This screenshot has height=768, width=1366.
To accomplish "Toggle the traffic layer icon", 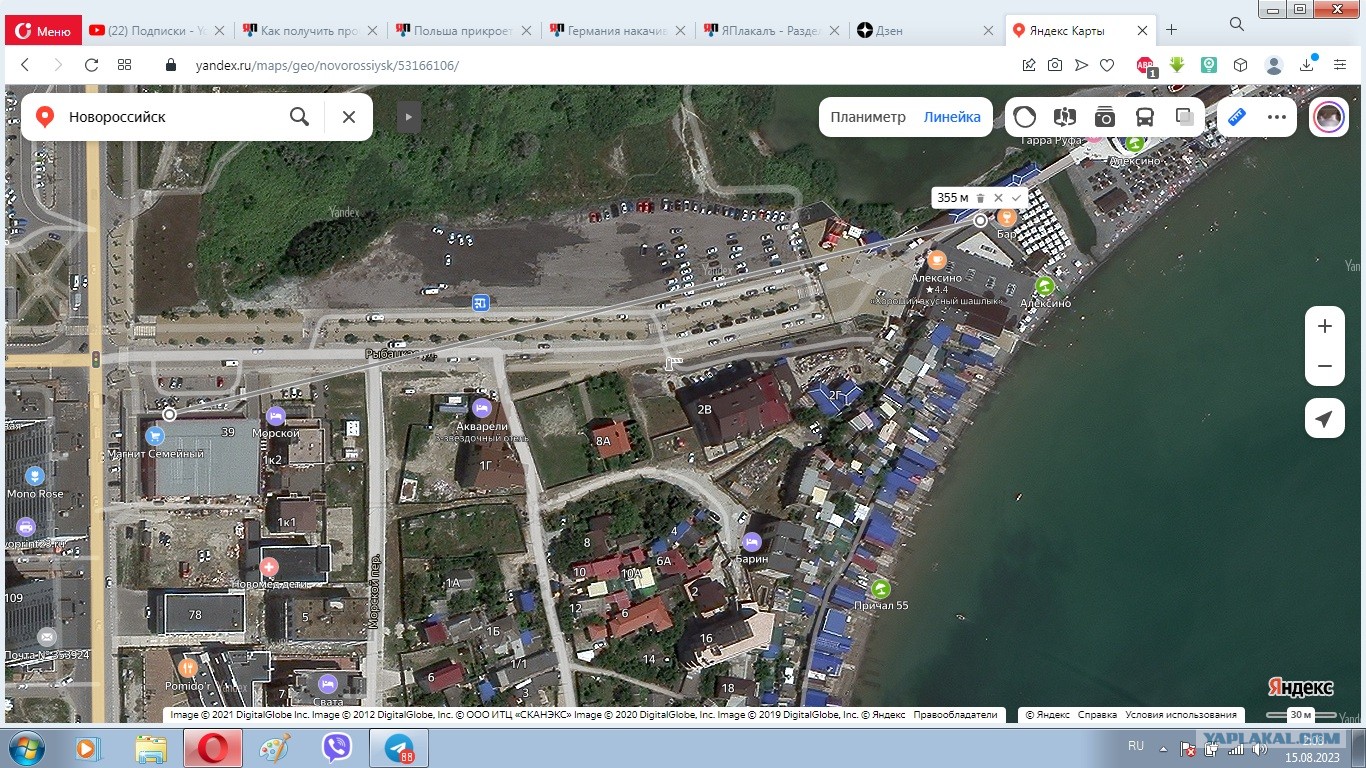I will point(1025,117).
